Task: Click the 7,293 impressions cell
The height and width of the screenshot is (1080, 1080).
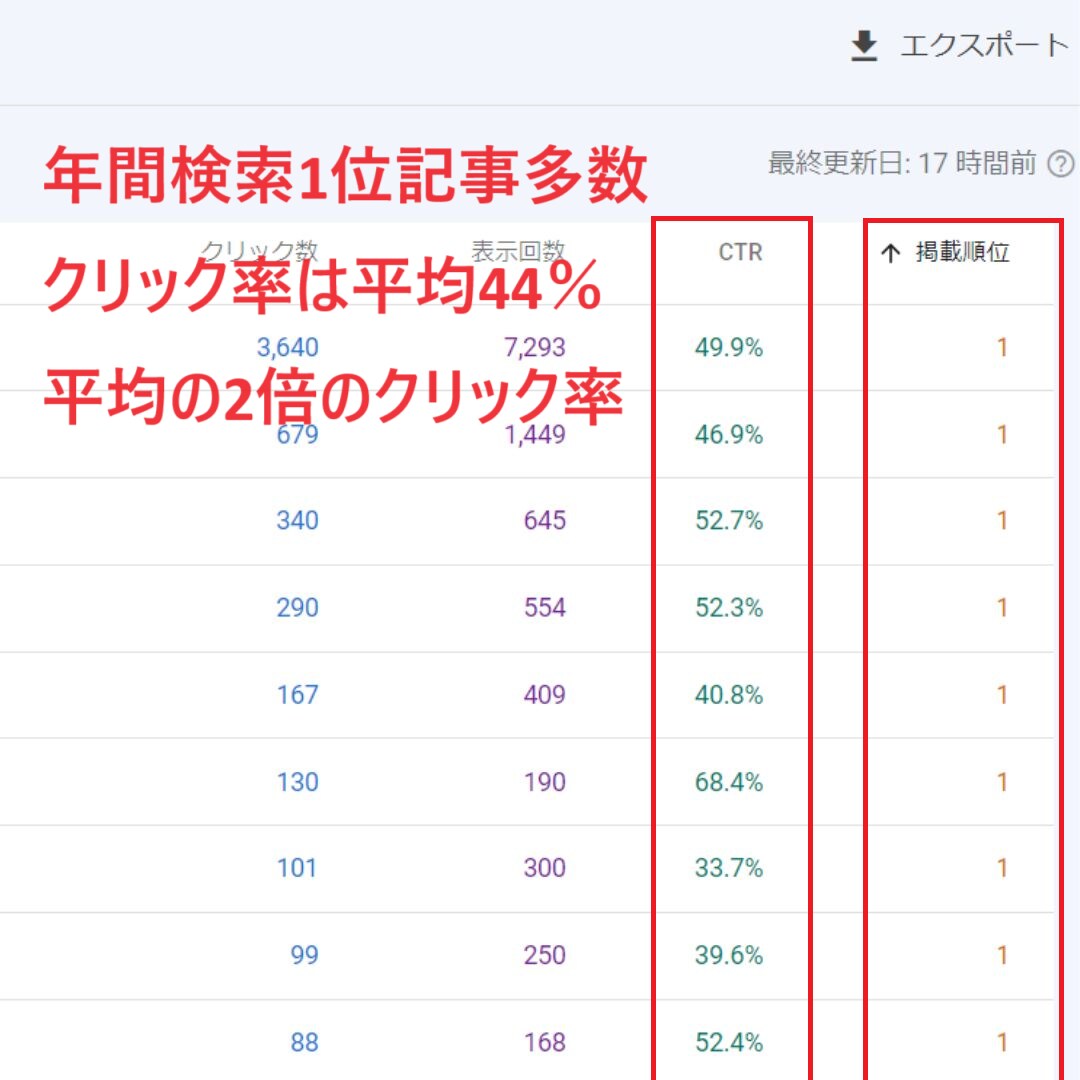Action: coord(534,347)
